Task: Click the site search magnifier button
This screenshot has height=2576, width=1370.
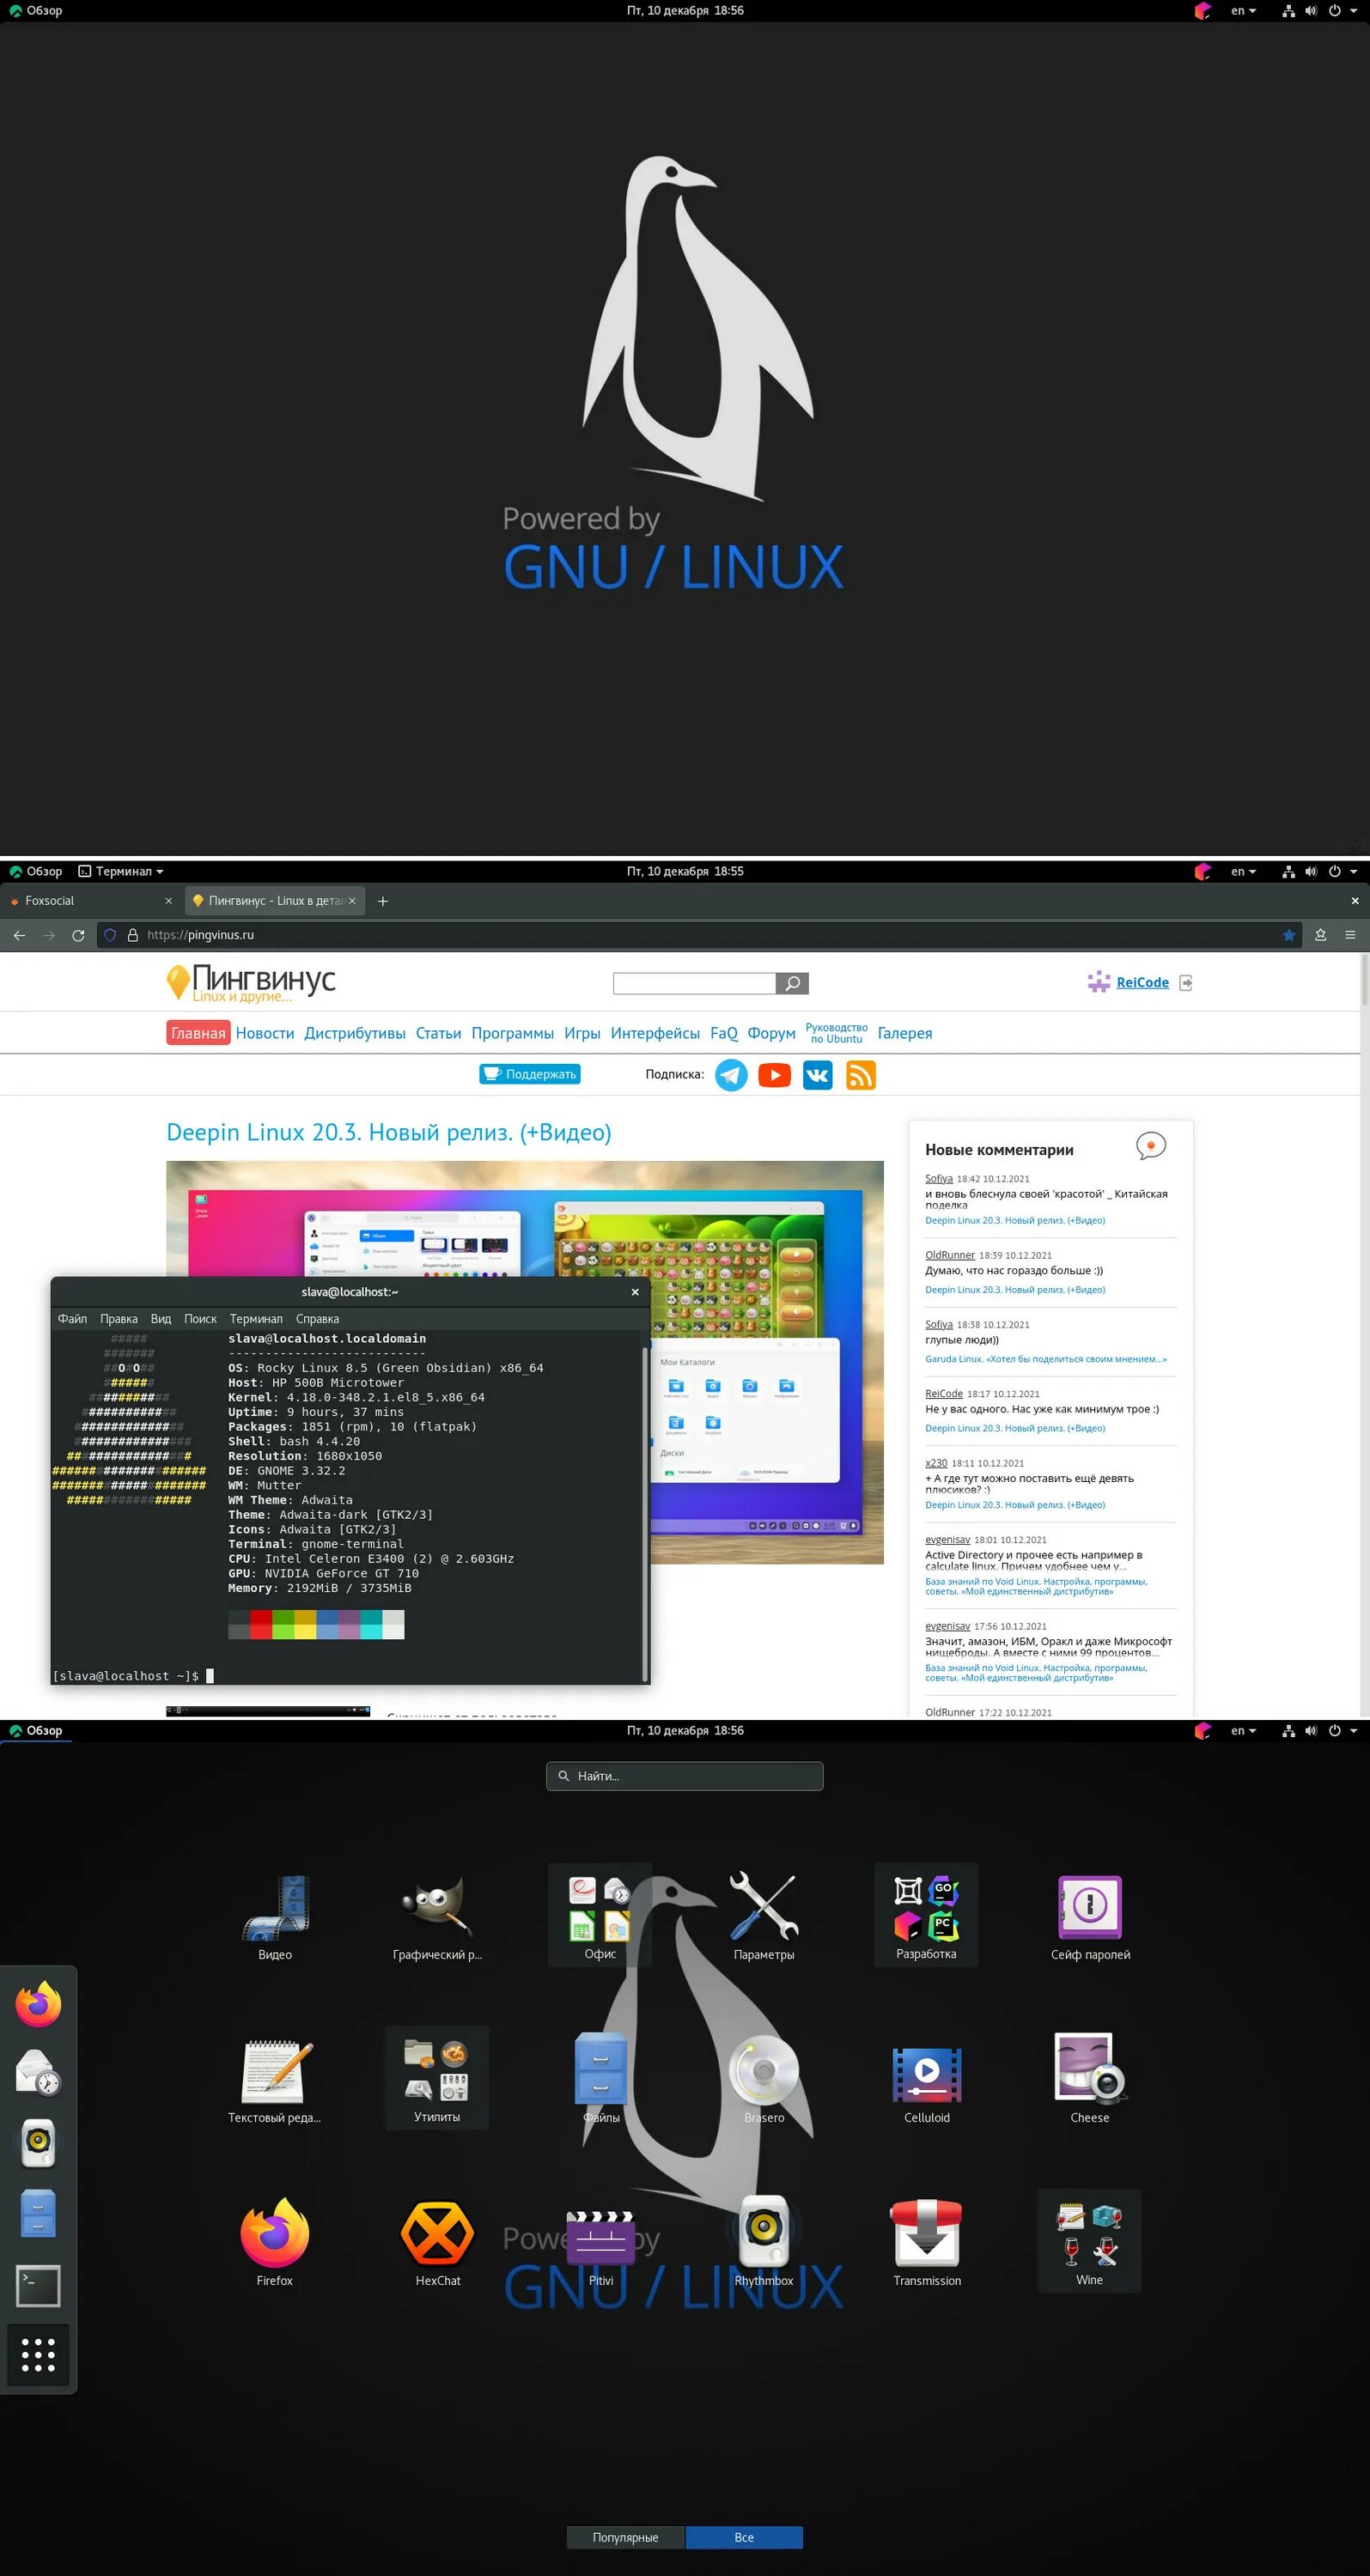Action: tap(792, 983)
